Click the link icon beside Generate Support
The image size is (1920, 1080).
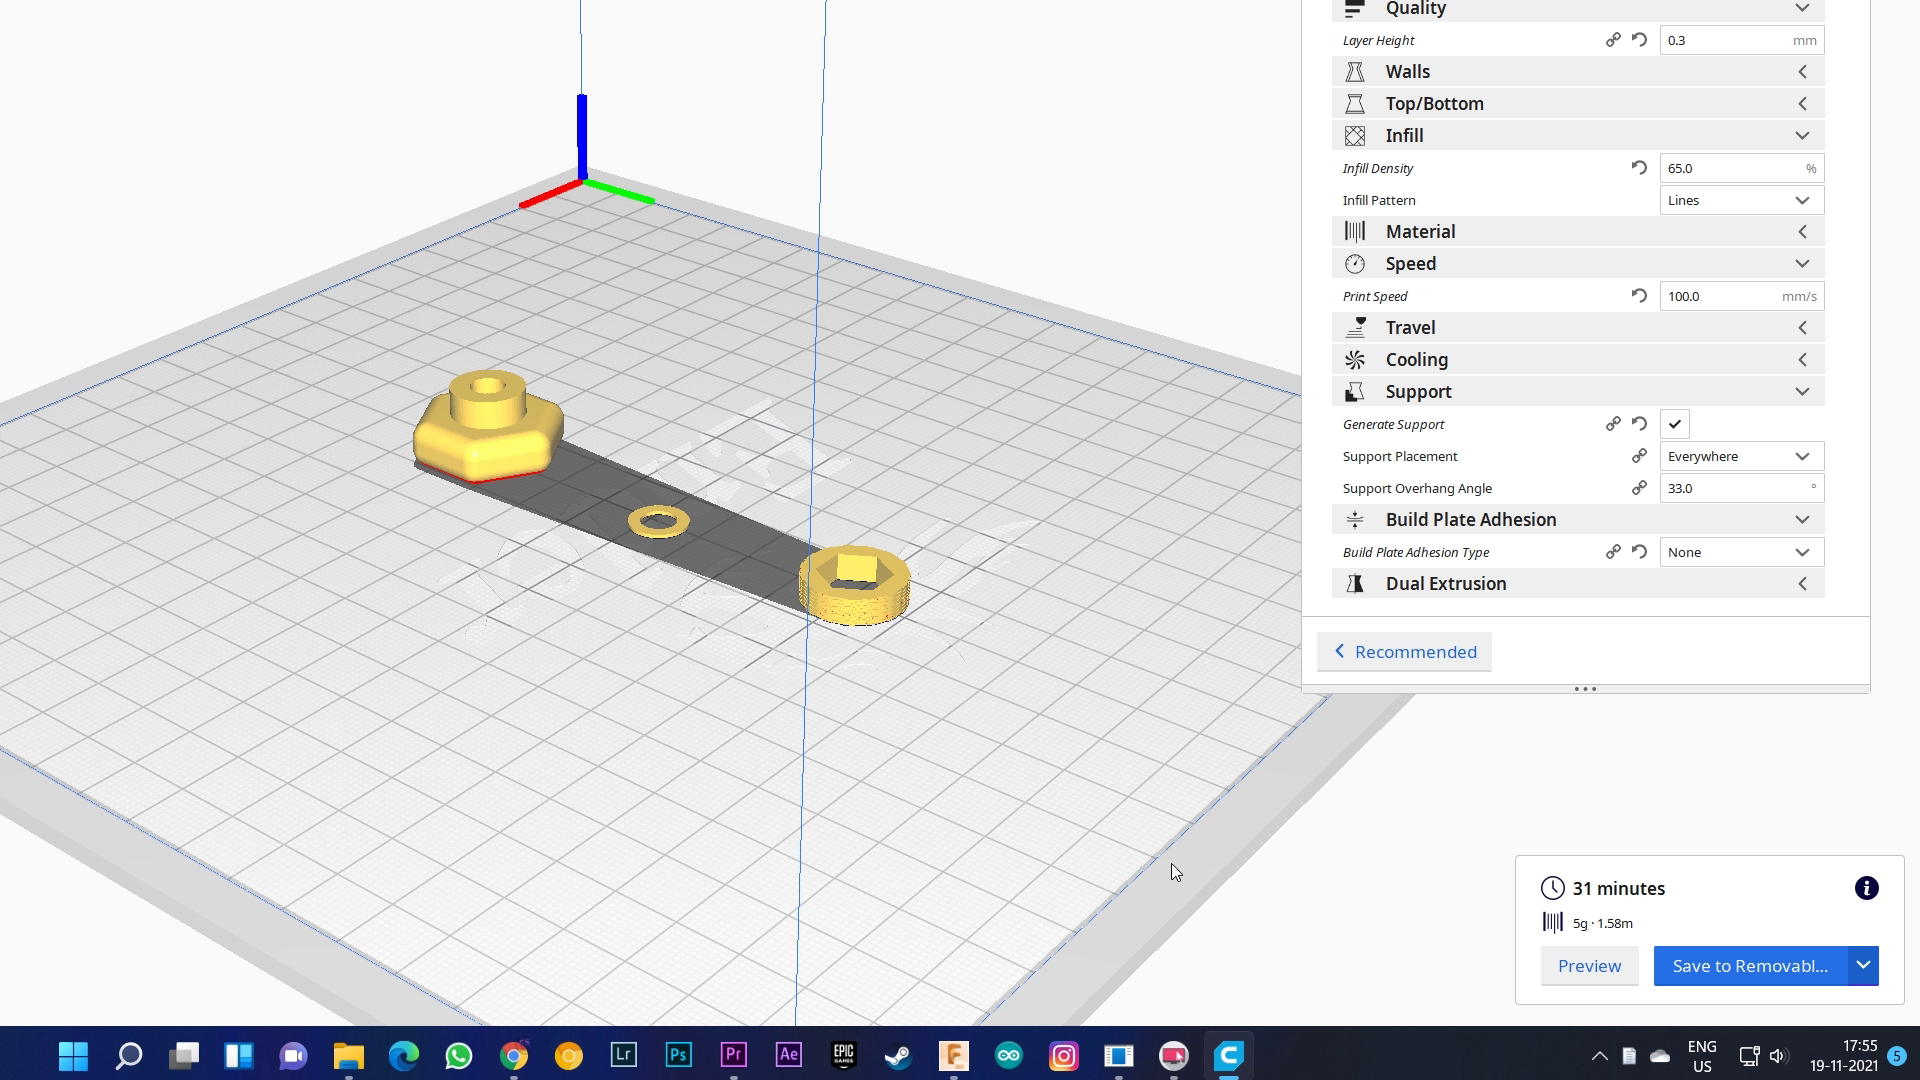[x=1613, y=424]
